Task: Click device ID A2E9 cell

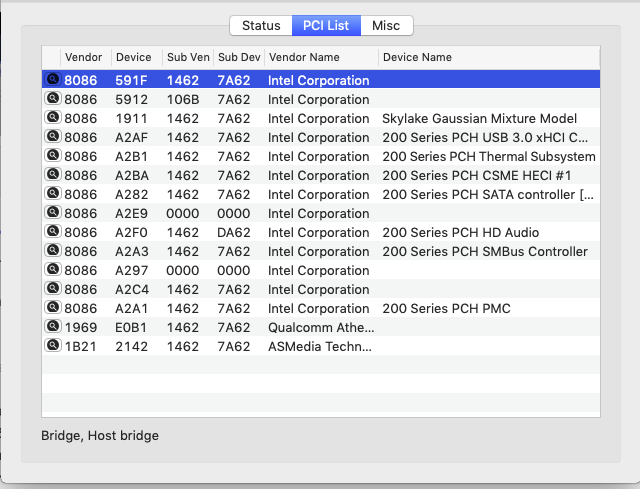Action: coord(131,213)
